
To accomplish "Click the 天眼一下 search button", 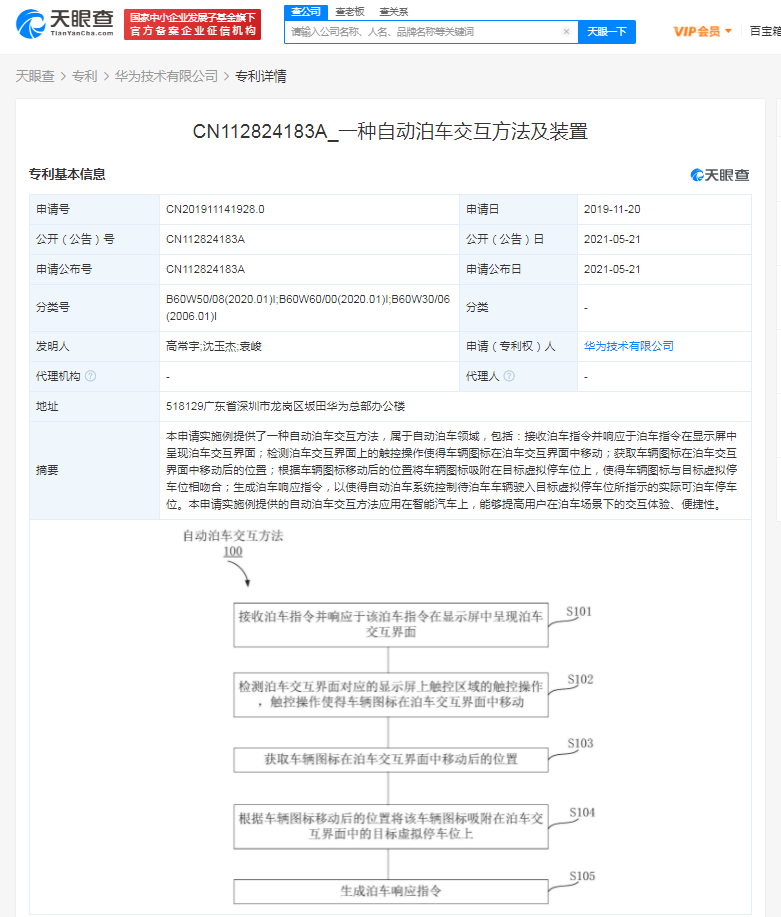I will pos(607,32).
